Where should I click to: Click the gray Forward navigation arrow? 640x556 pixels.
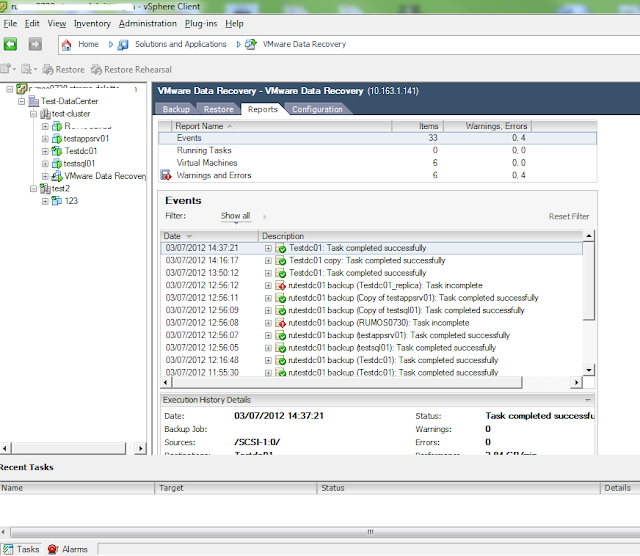click(35, 44)
